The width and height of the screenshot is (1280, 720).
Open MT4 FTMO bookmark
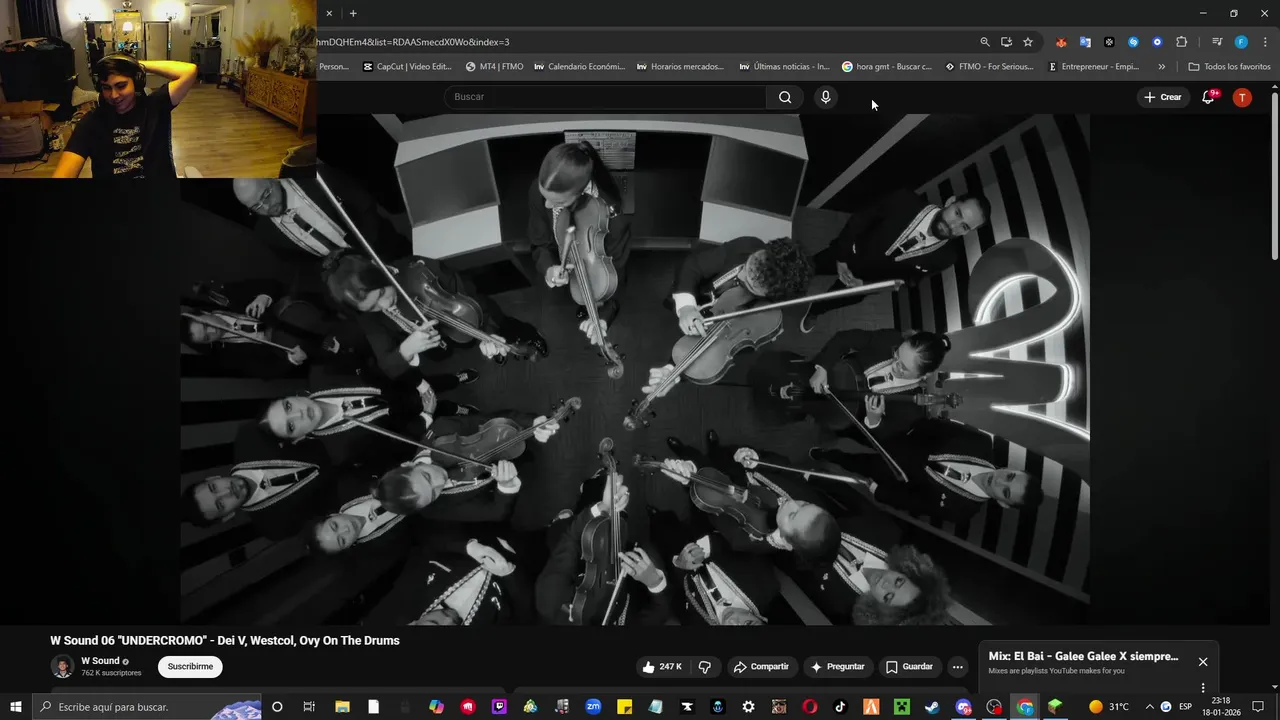point(494,67)
